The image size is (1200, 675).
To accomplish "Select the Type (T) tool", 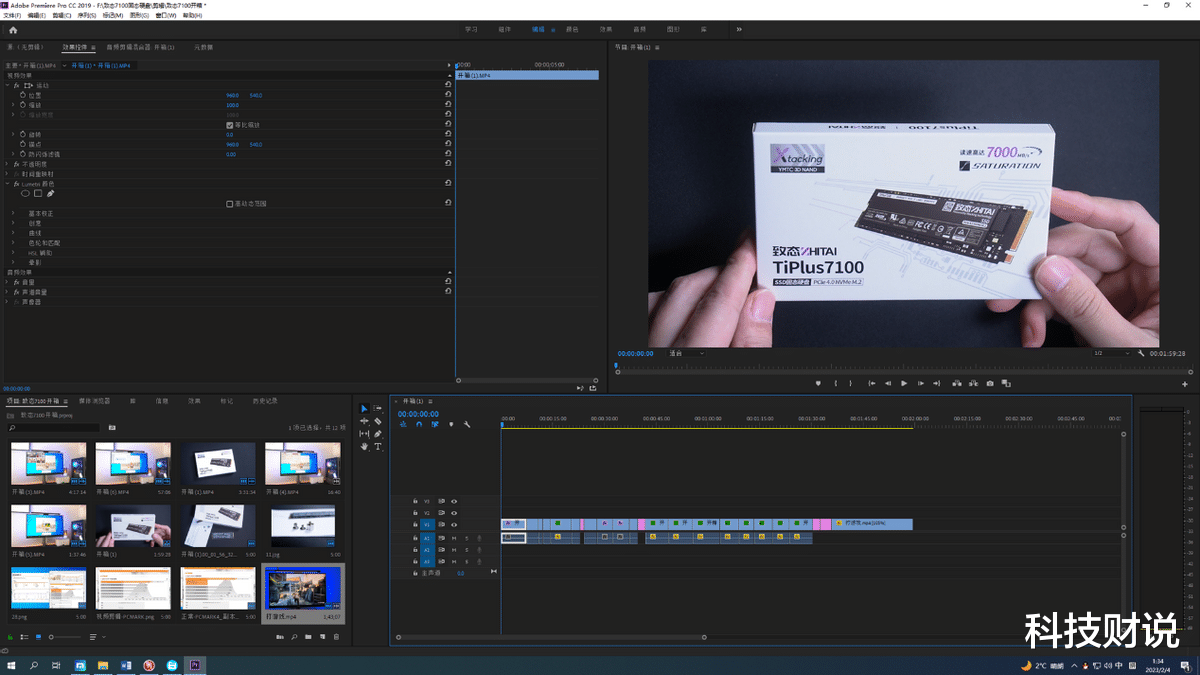I will click(x=378, y=447).
